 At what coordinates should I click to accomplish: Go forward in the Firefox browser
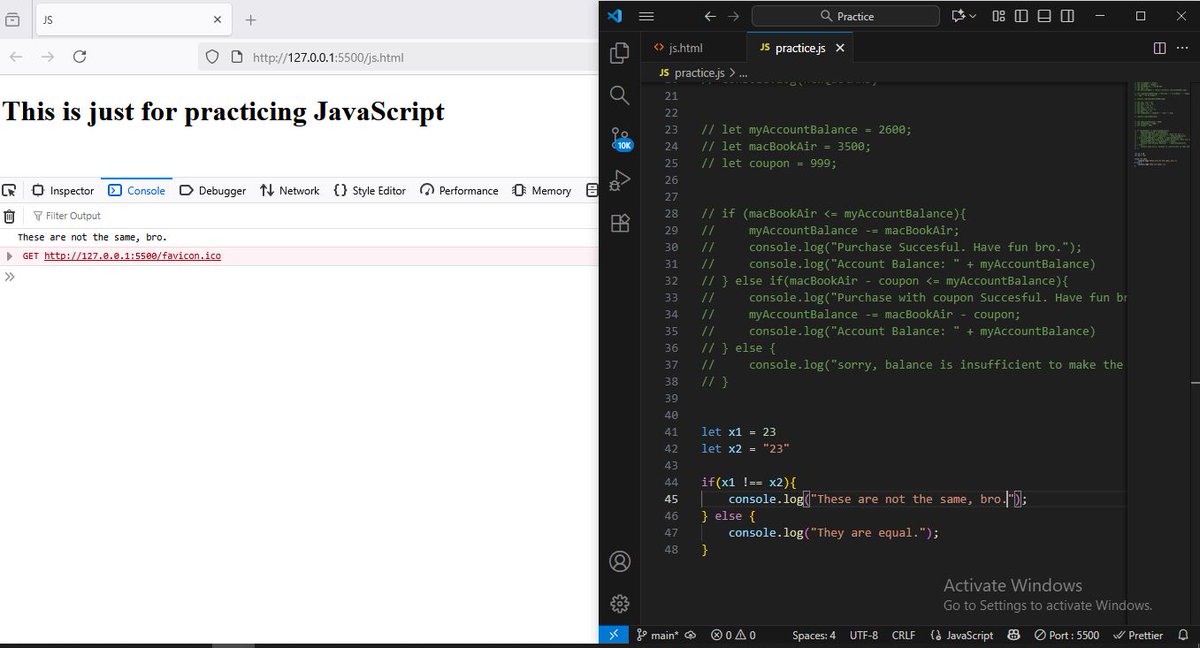pyautogui.click(x=48, y=57)
